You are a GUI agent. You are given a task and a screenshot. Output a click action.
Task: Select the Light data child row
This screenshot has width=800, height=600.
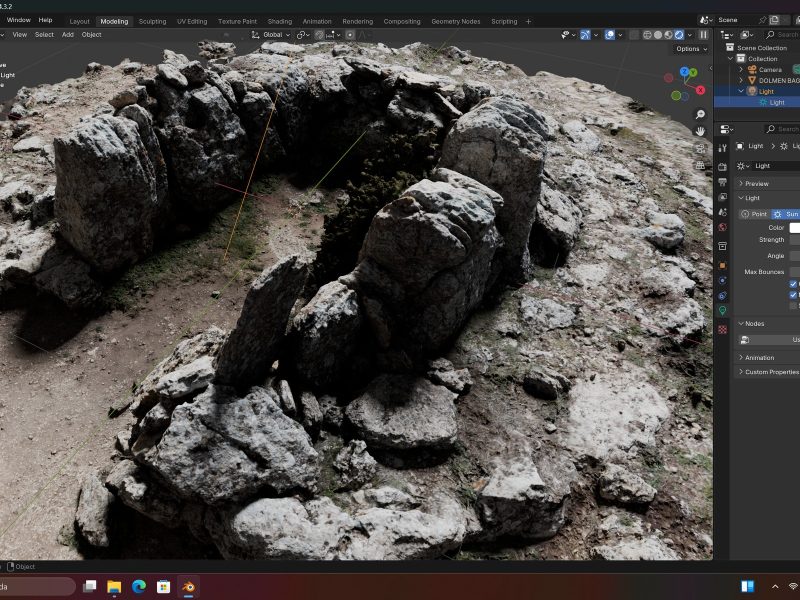pos(758,103)
